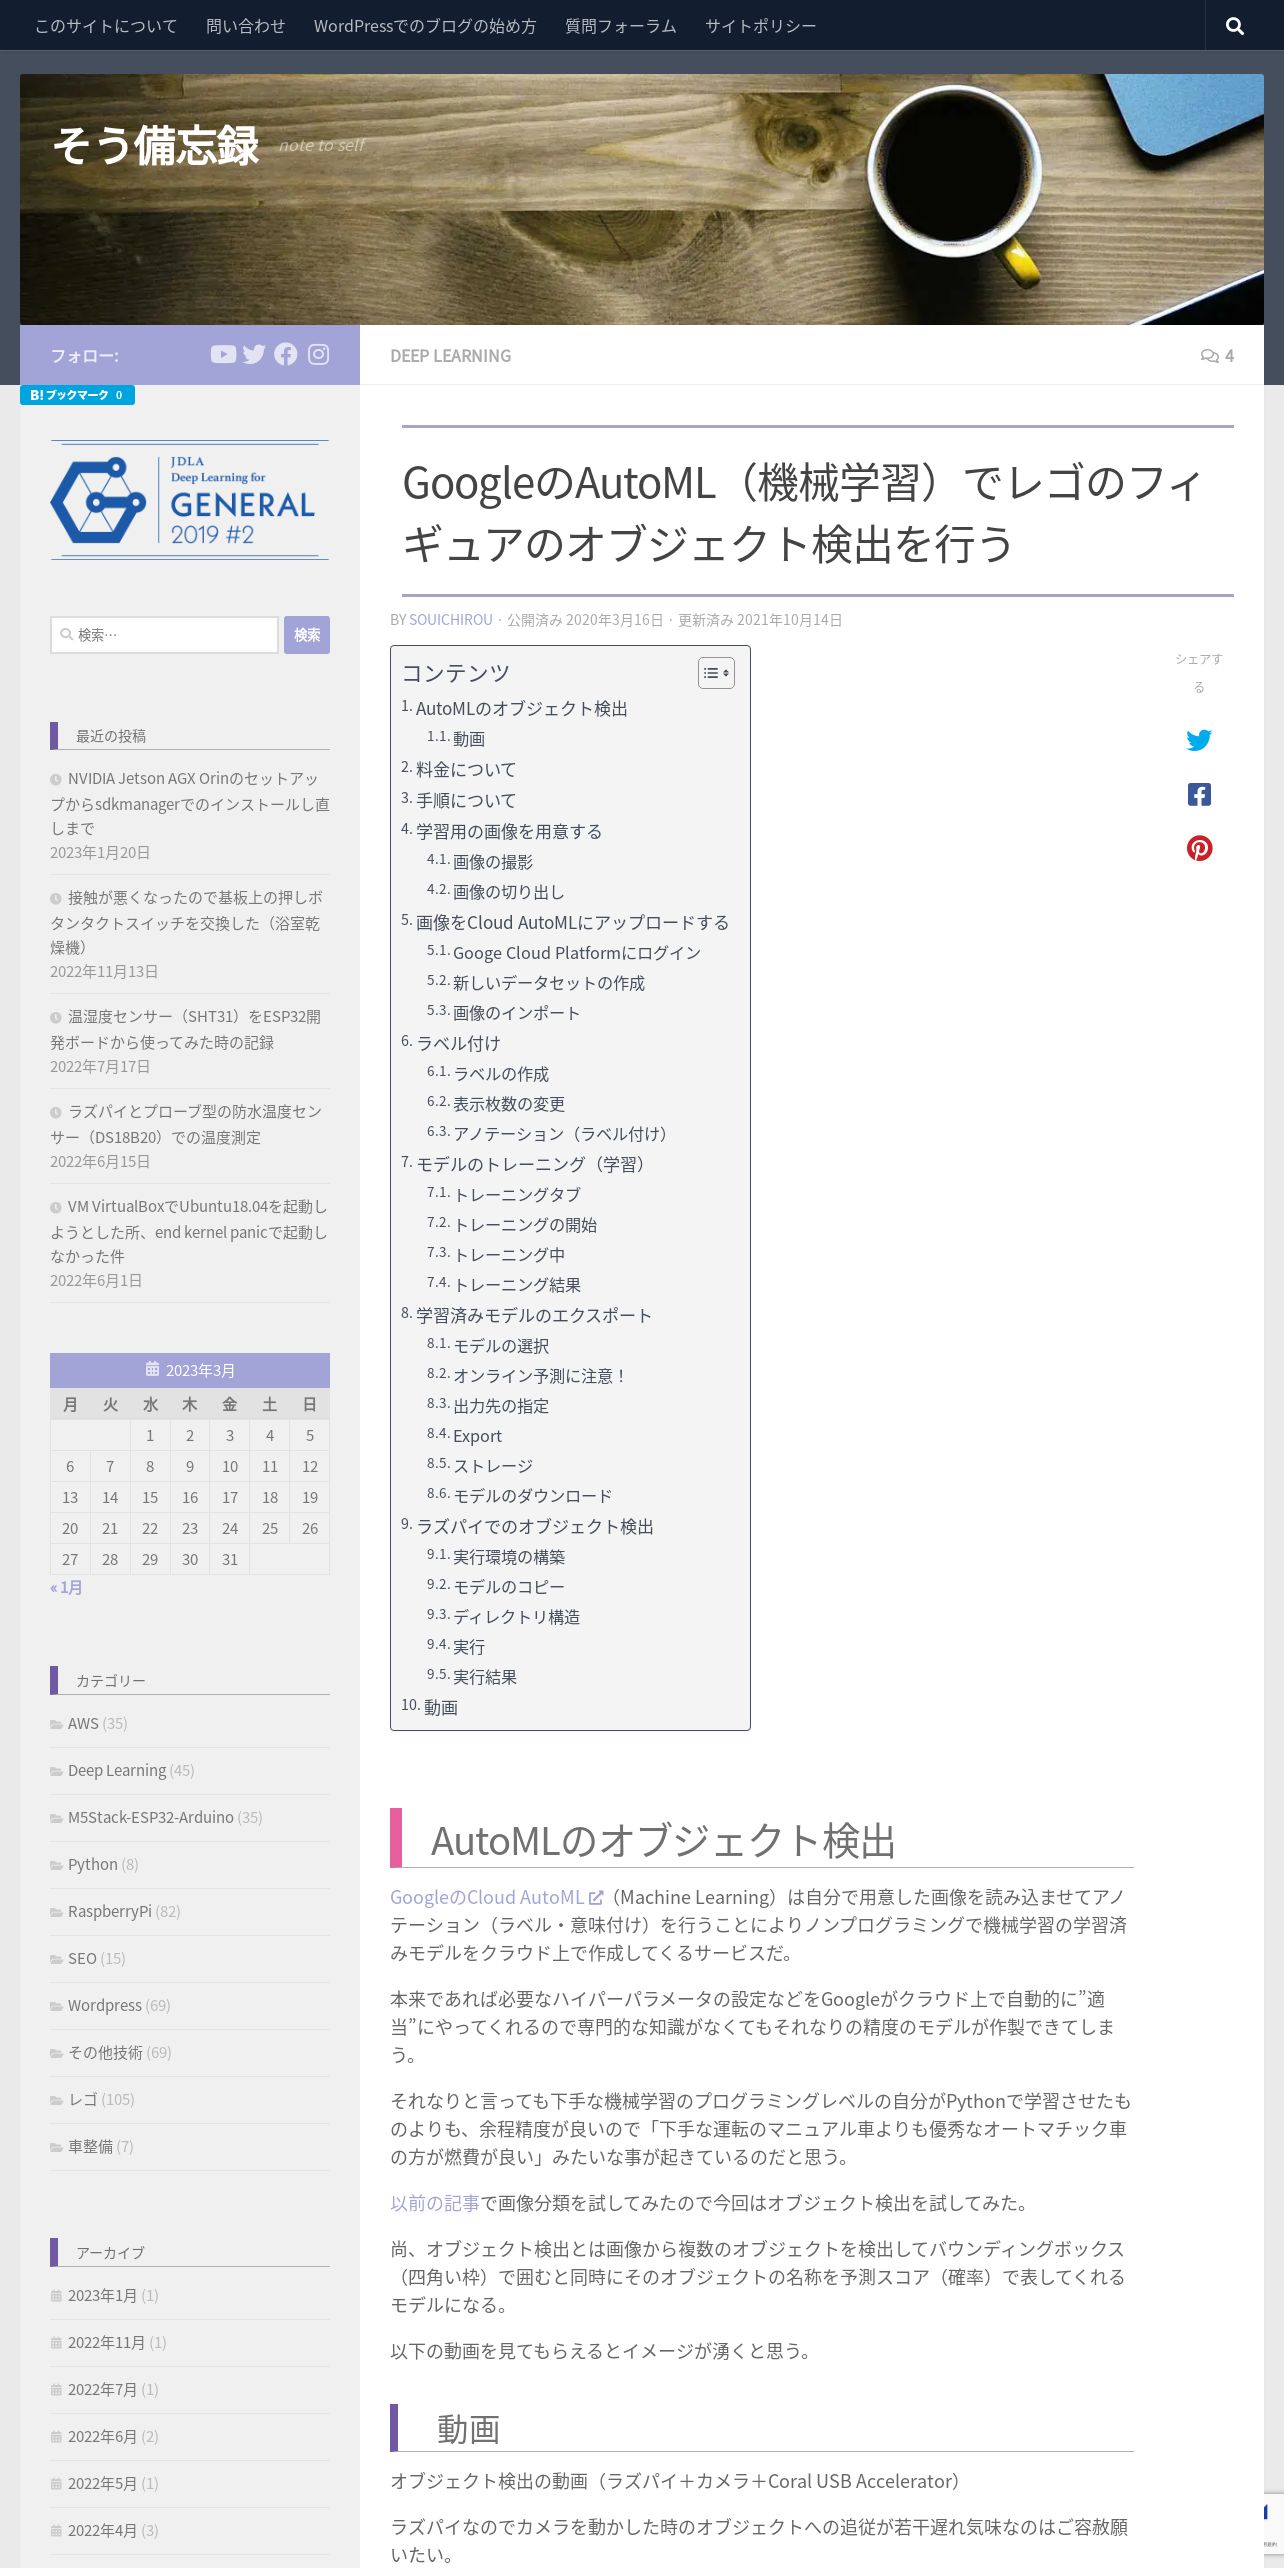The height and width of the screenshot is (2568, 1284).
Task: Jump to 10. 動画 in contents
Action: [x=440, y=1707]
